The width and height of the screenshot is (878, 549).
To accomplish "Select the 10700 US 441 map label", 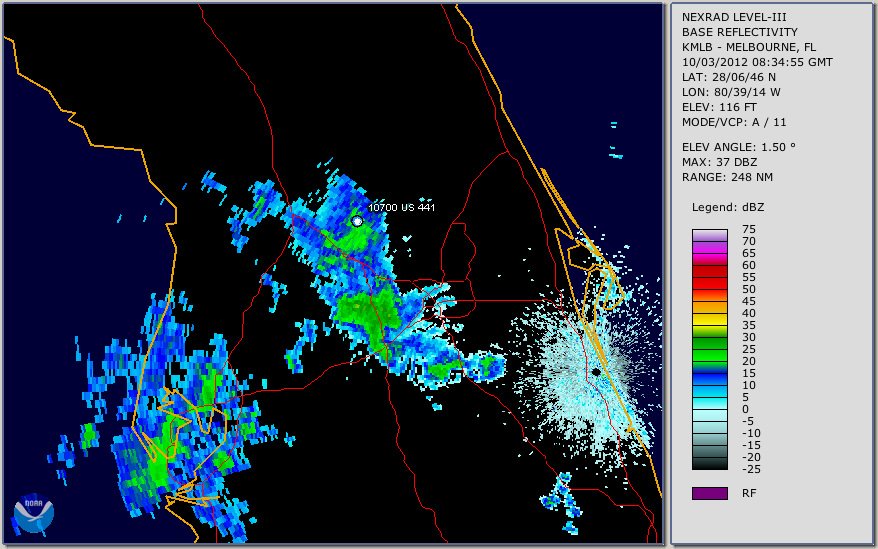I will pos(401,207).
